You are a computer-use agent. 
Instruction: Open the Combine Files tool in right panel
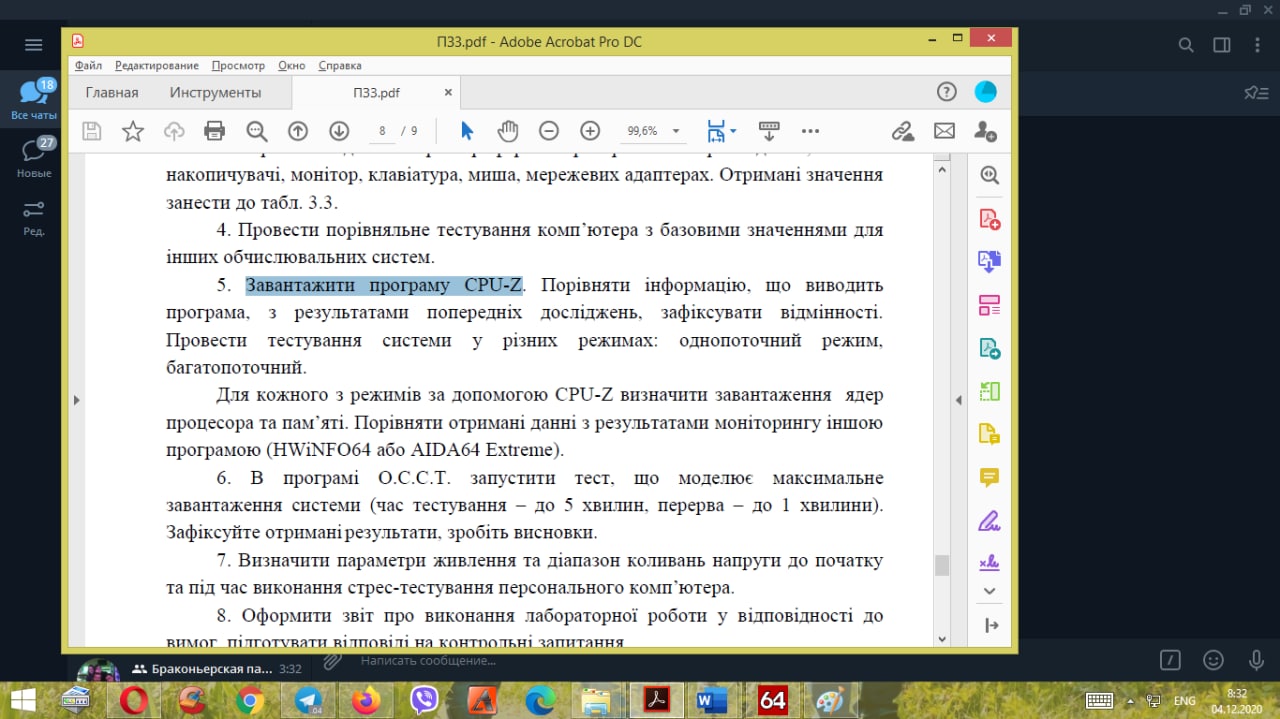[x=990, y=262]
